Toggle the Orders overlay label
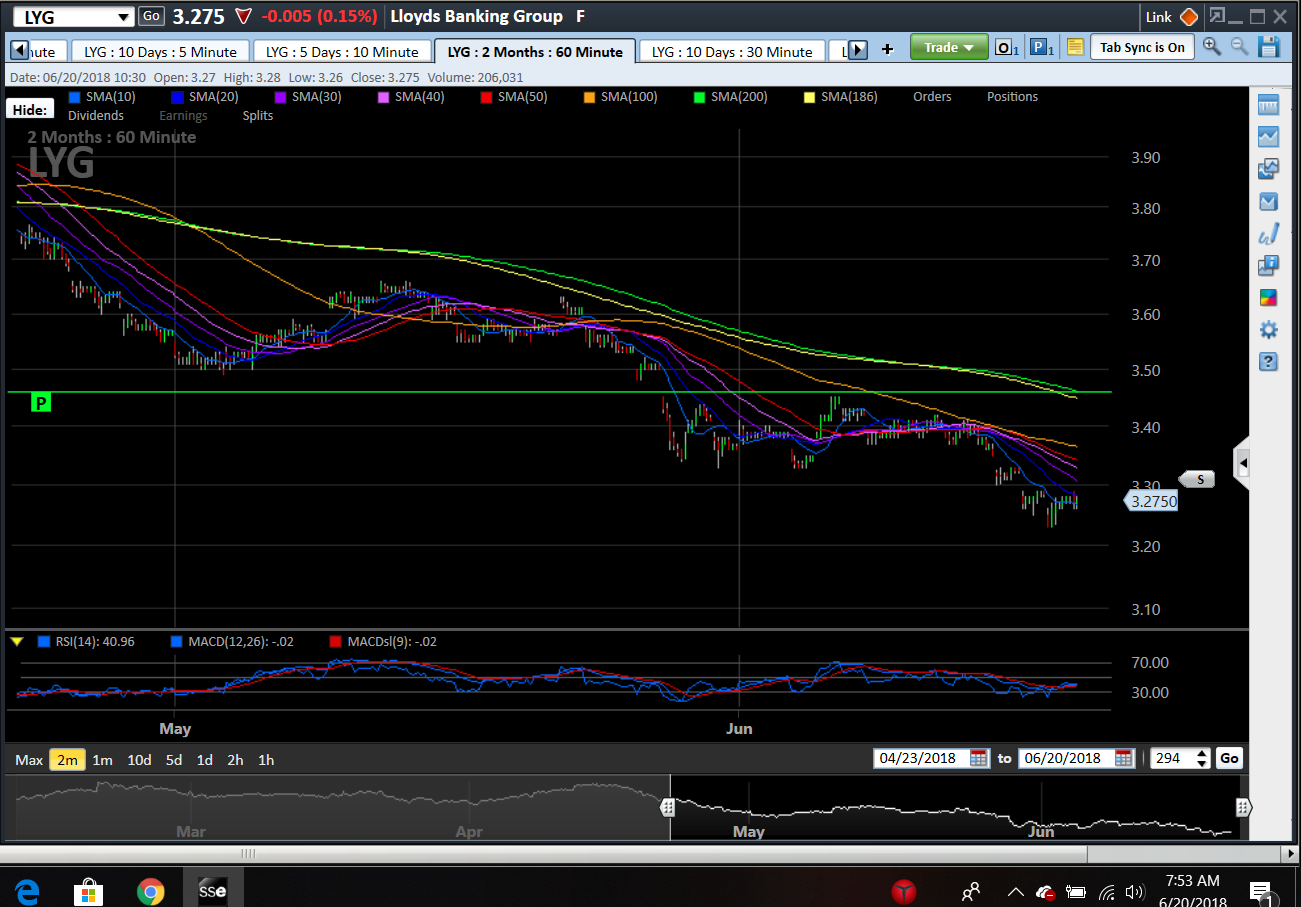The width and height of the screenshot is (1301, 907). (932, 97)
